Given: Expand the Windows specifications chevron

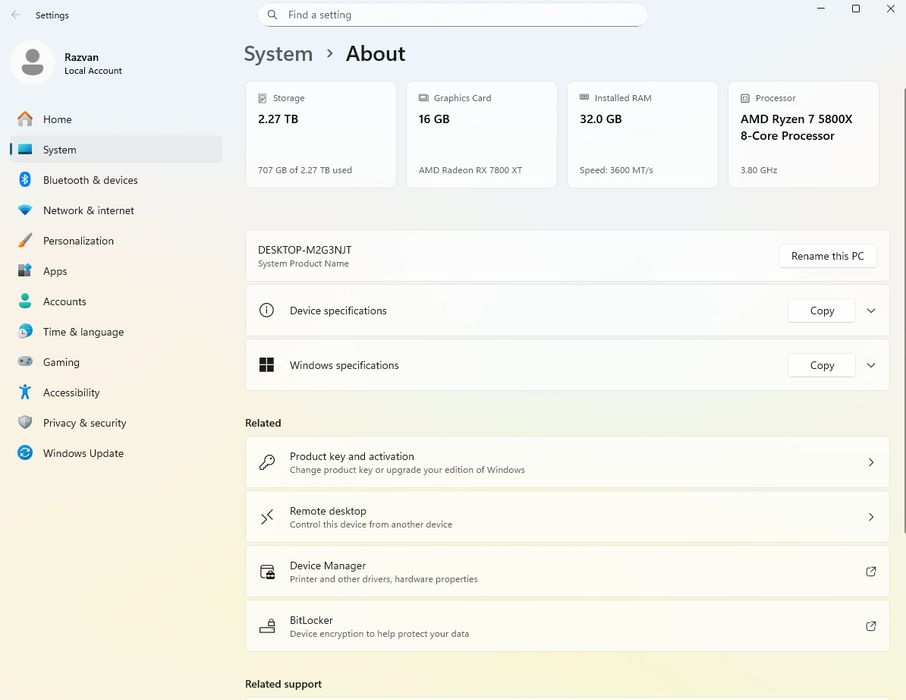Looking at the screenshot, I should click(870, 365).
